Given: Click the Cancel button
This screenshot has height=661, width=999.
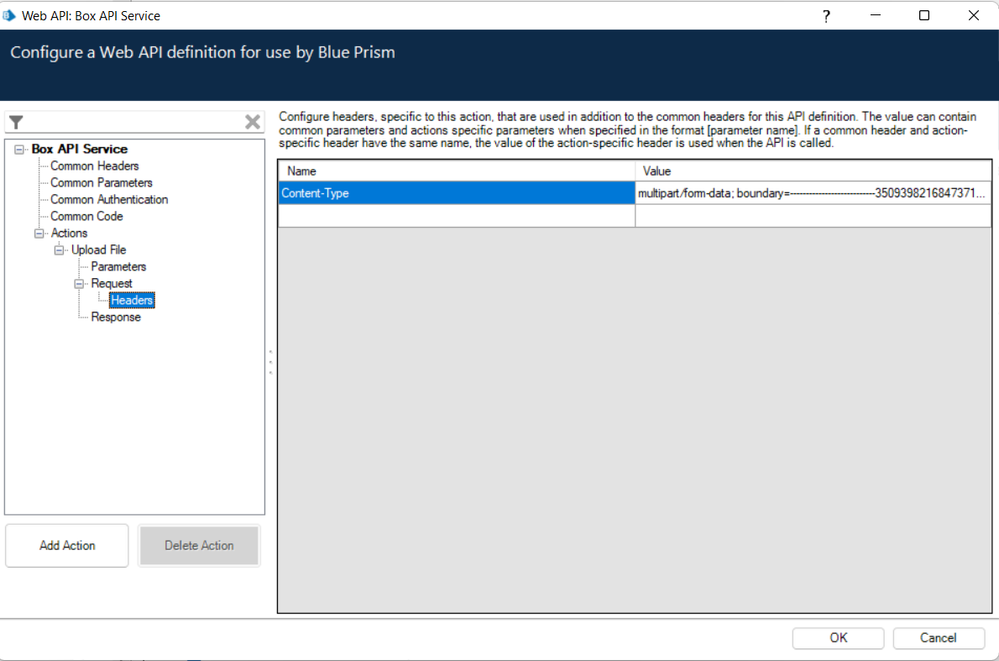Looking at the screenshot, I should tap(938, 638).
